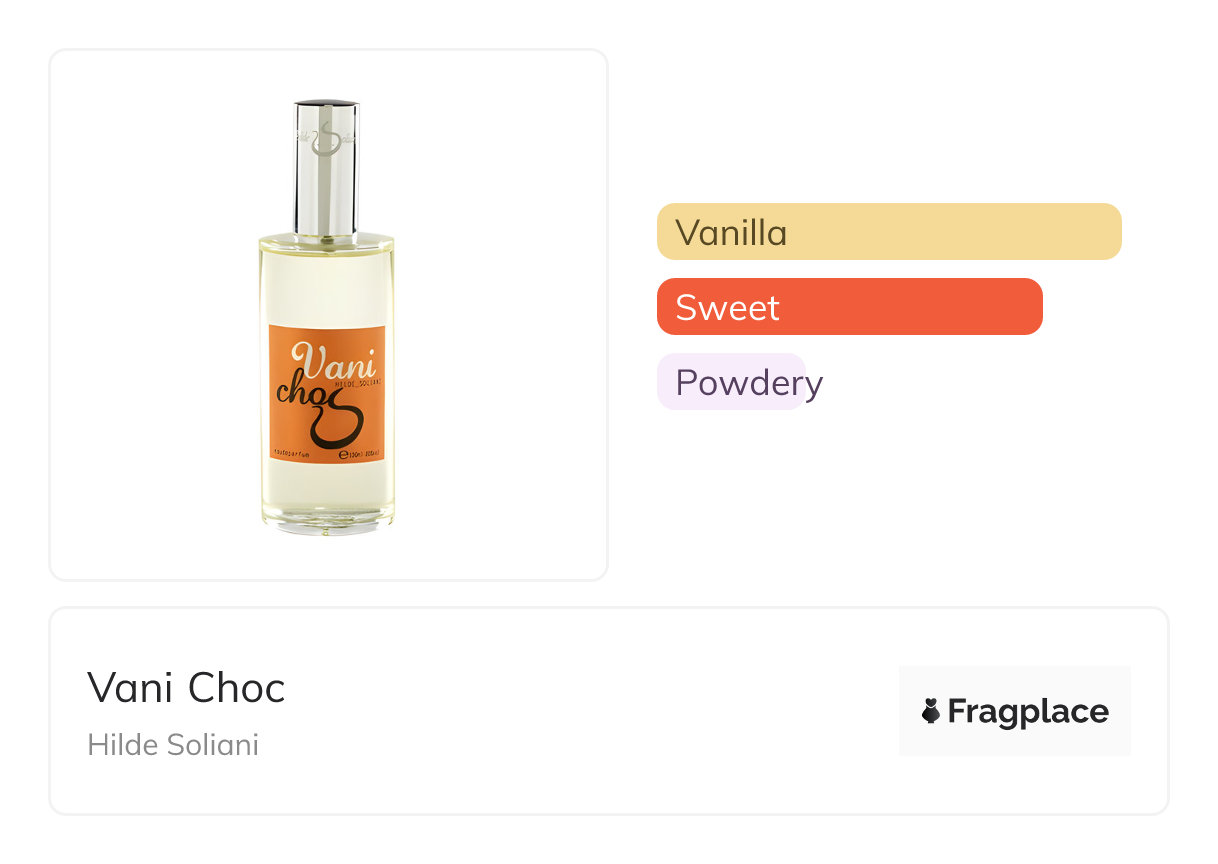Click the glass base of the bottle
Image resolution: width=1218 pixels, height=864 pixels.
click(x=327, y=520)
